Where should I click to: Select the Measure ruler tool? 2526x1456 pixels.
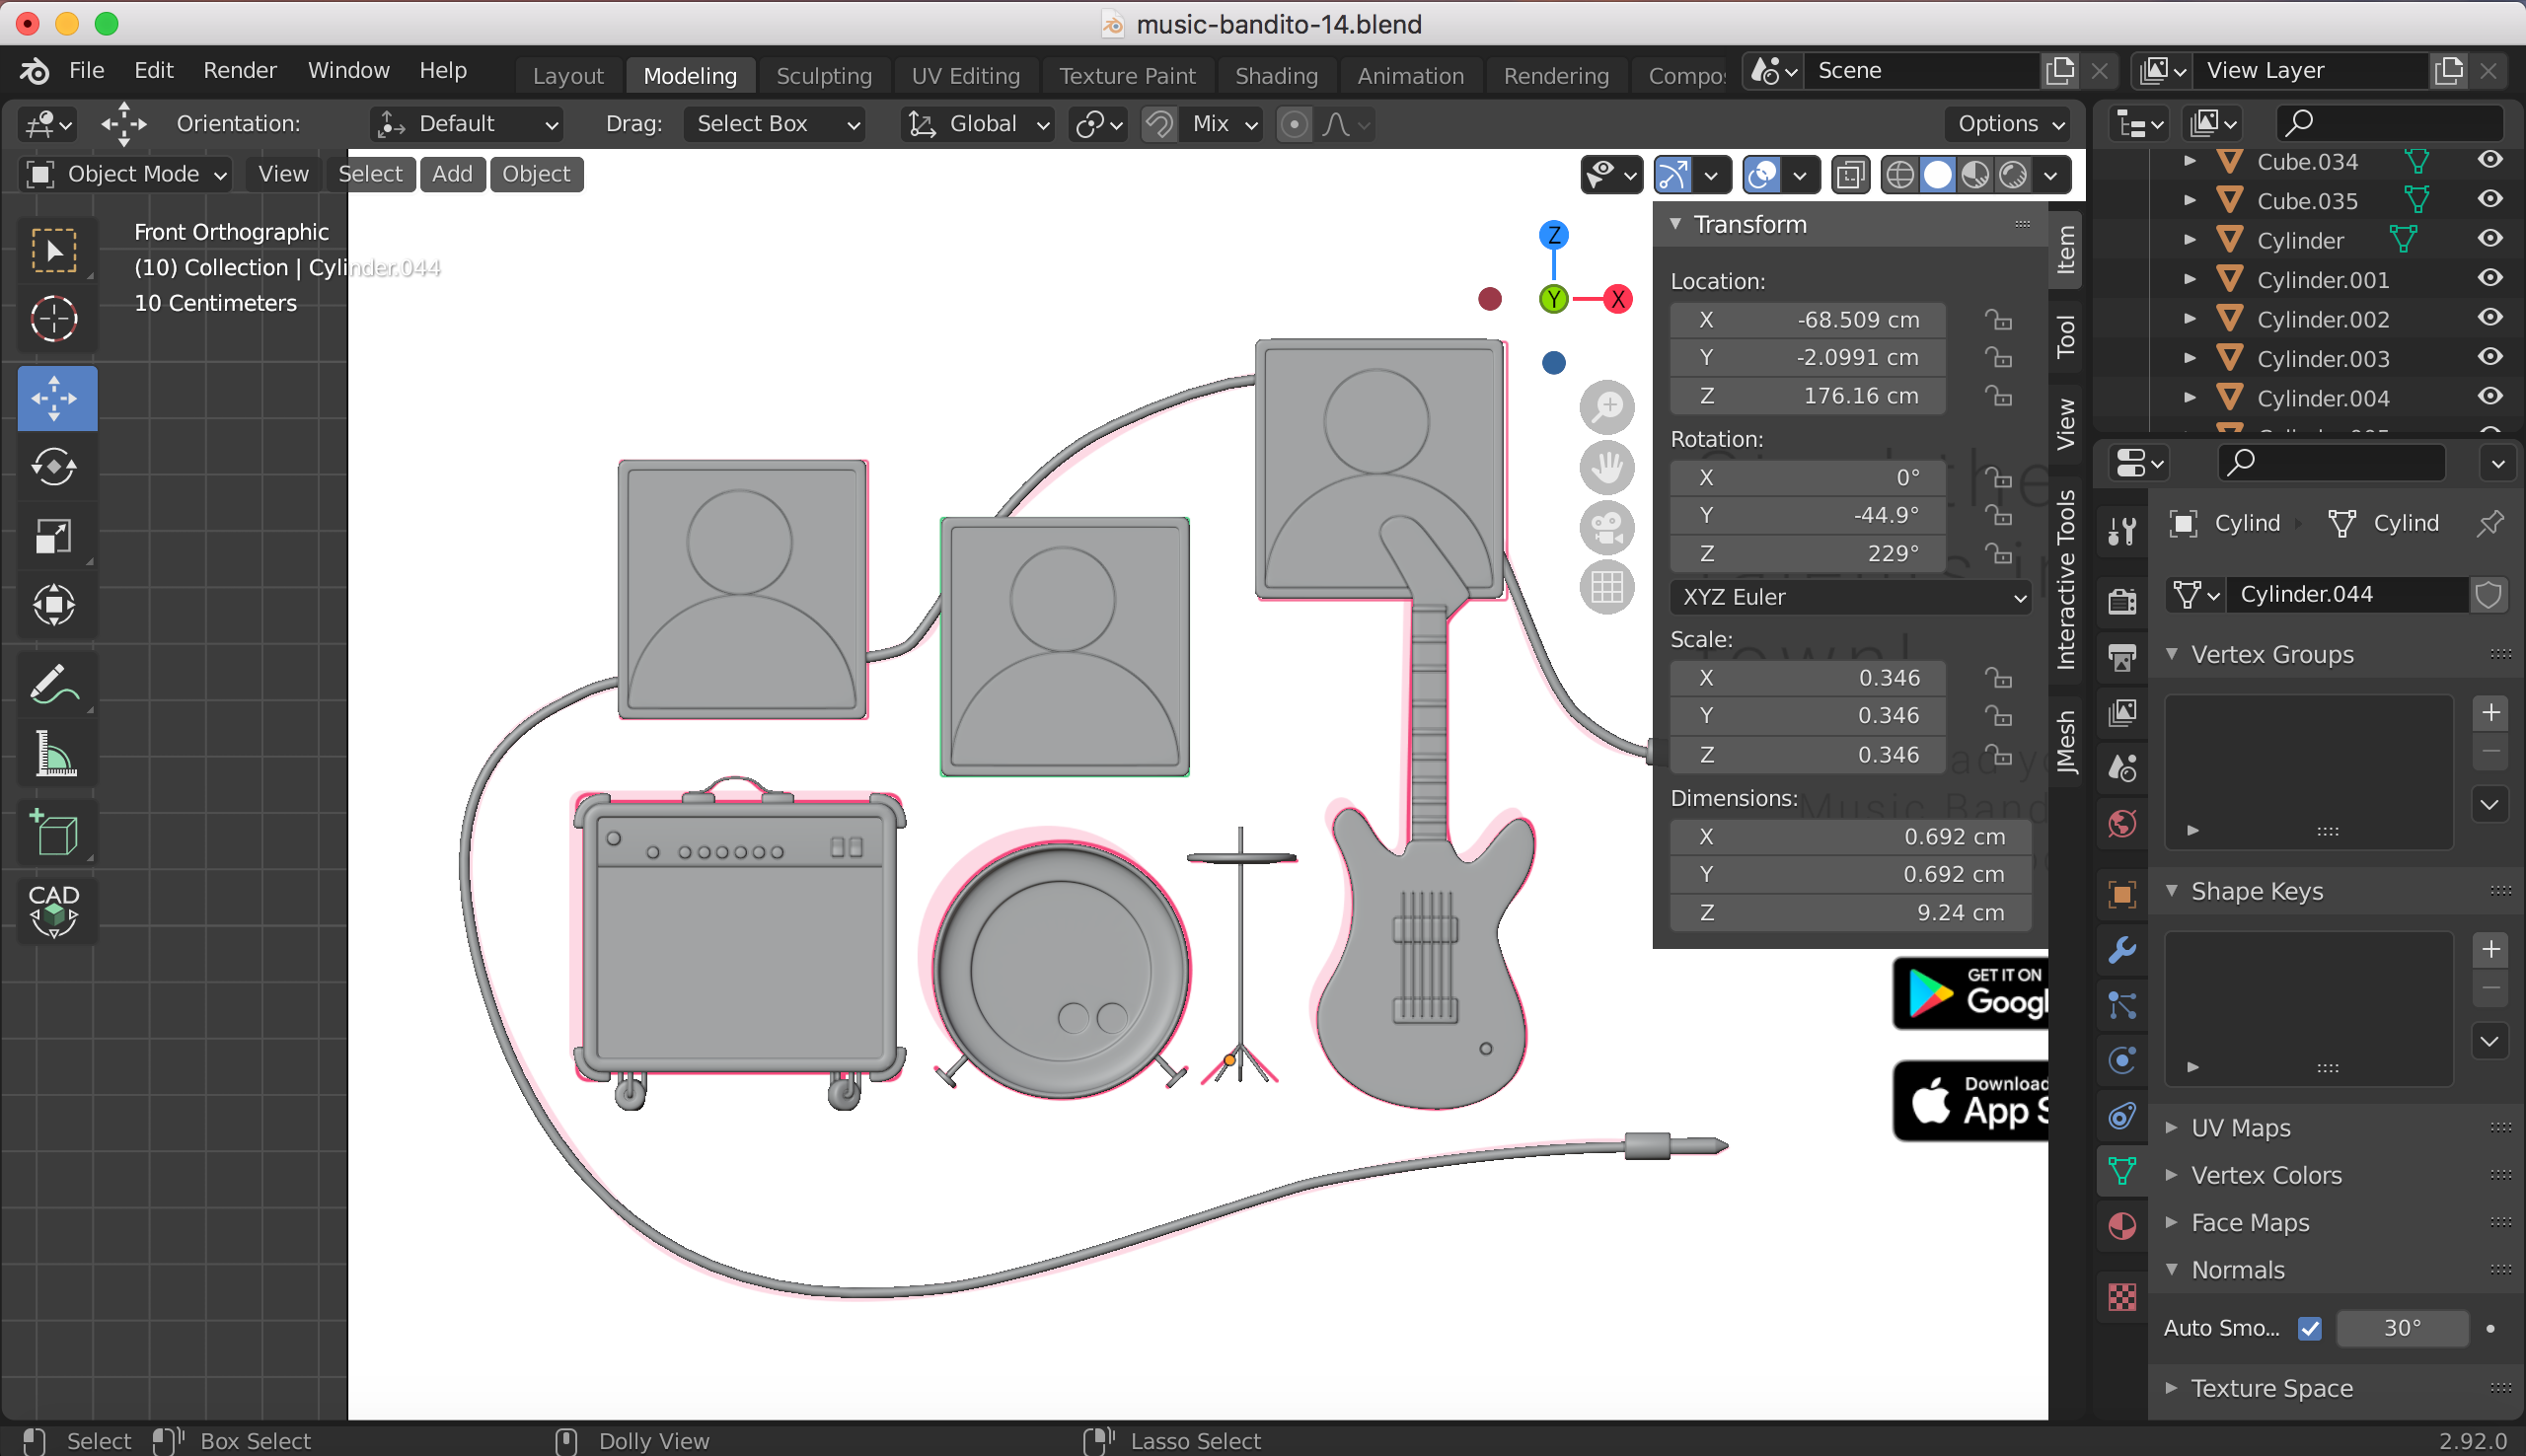coord(55,754)
